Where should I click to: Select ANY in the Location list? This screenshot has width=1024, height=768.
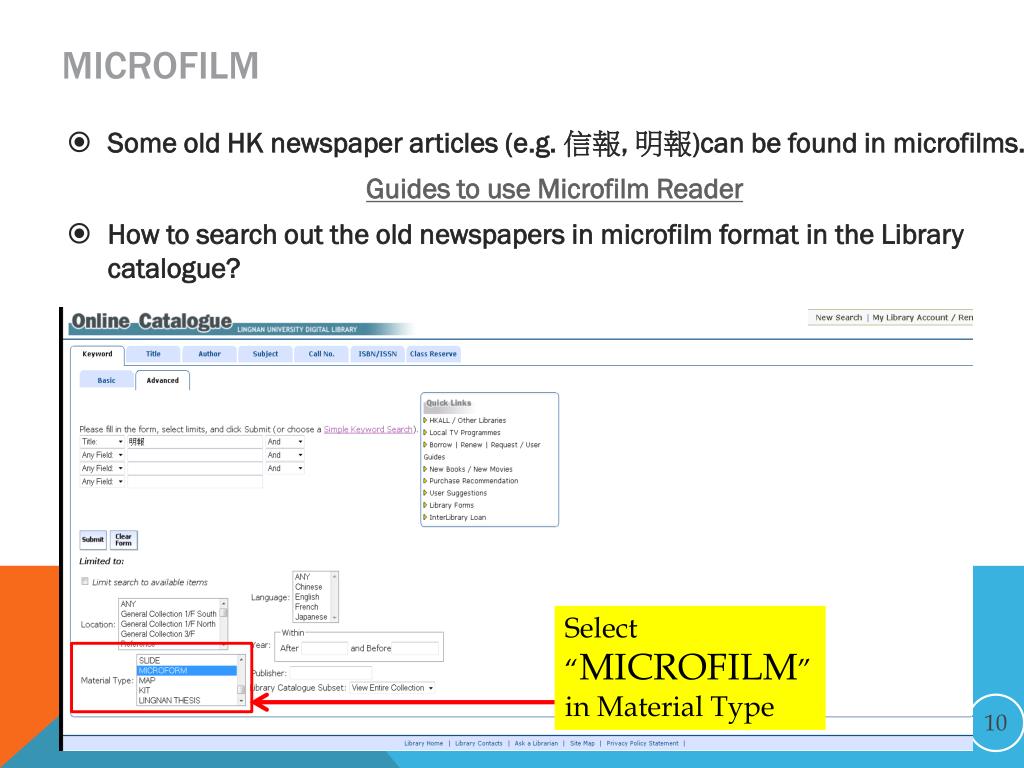pyautogui.click(x=168, y=604)
